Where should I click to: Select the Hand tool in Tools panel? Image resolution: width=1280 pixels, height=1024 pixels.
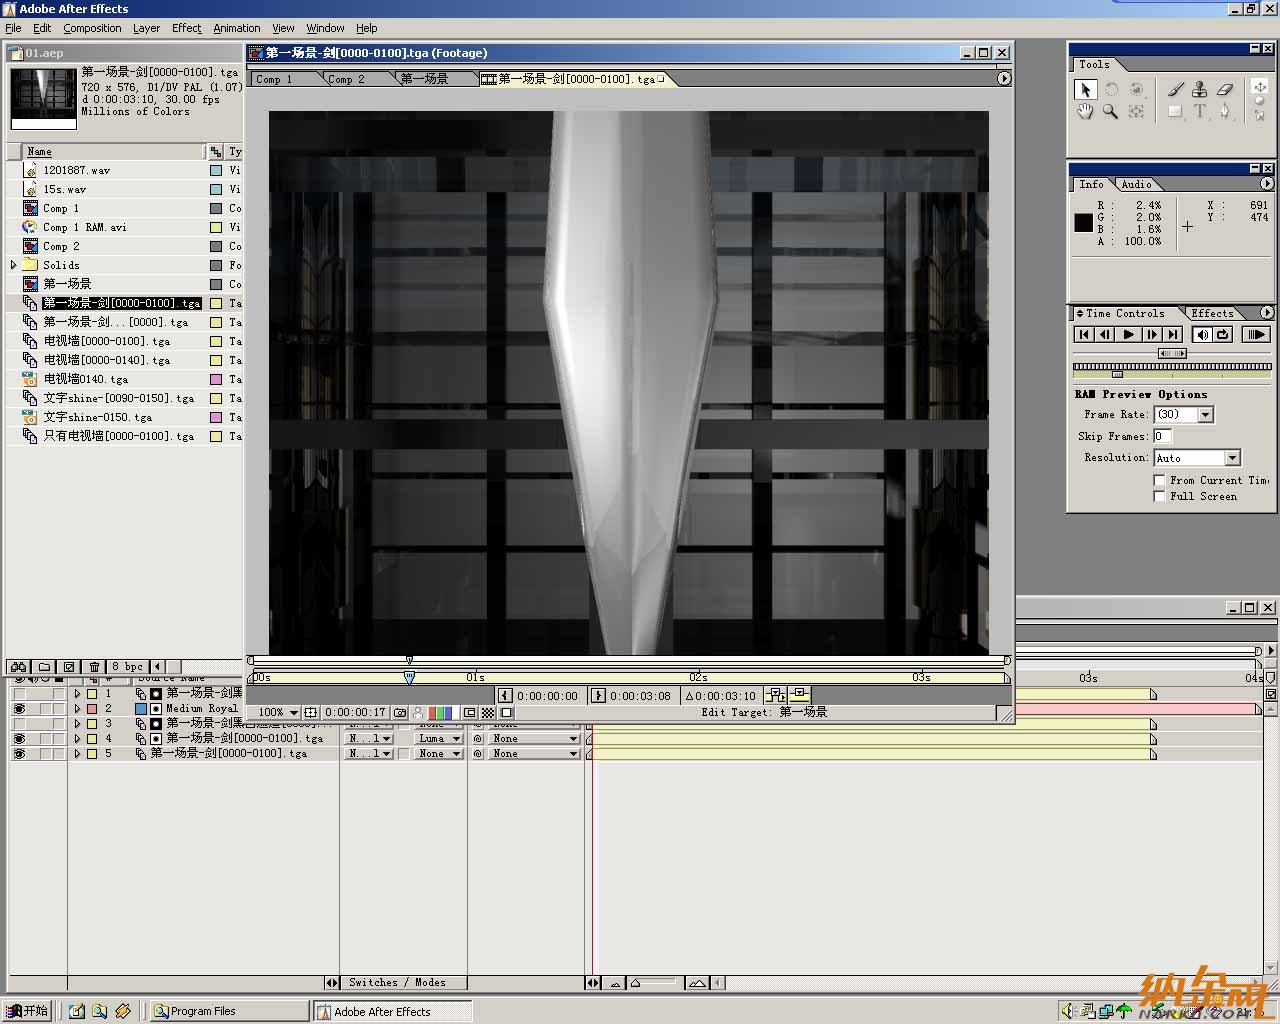(1085, 112)
